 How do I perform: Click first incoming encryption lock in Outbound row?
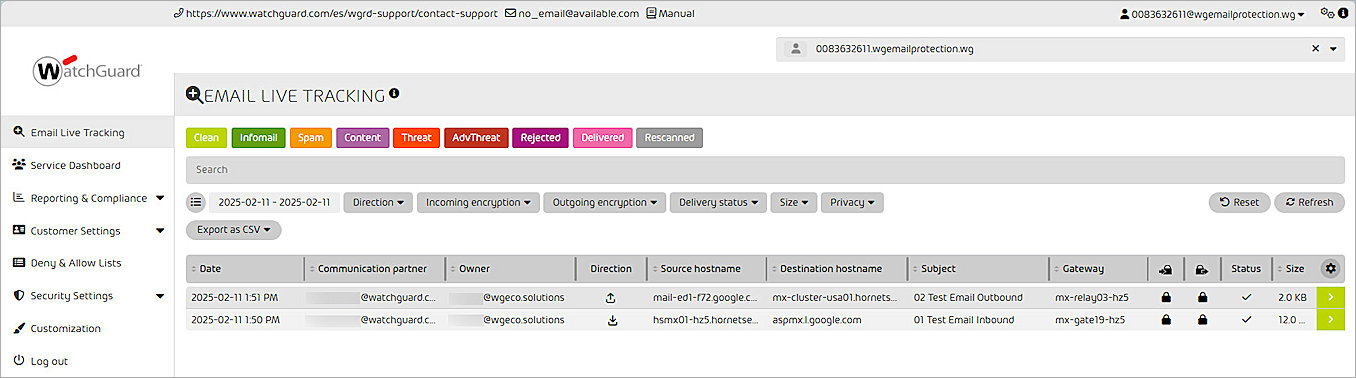tap(1165, 298)
